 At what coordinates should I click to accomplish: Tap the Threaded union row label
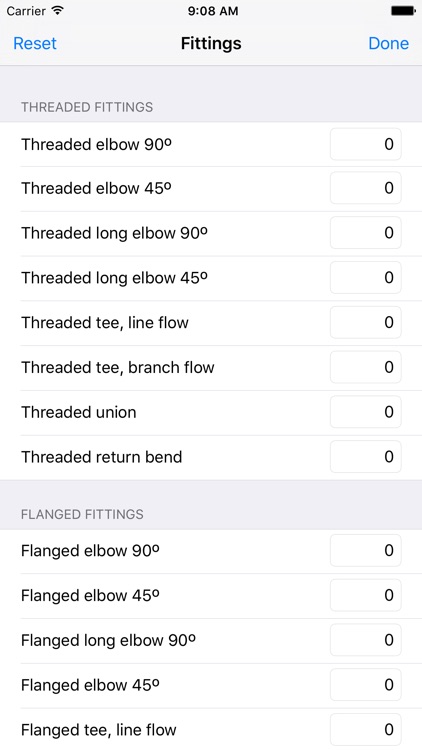coord(78,412)
